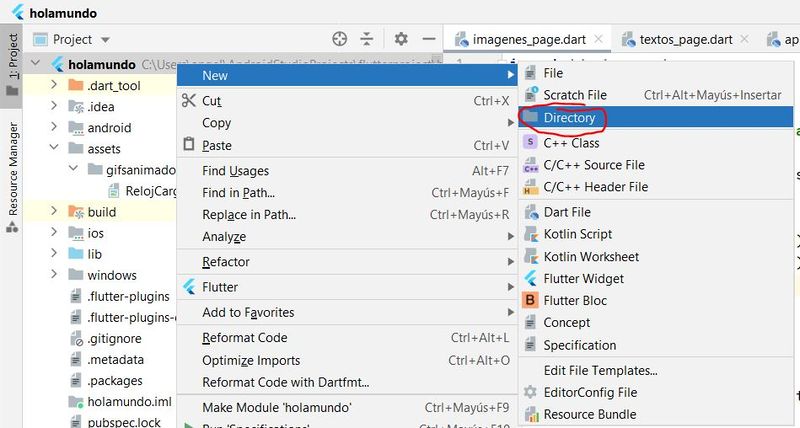Expand the .idea folder
800x428 pixels.
(x=54, y=106)
